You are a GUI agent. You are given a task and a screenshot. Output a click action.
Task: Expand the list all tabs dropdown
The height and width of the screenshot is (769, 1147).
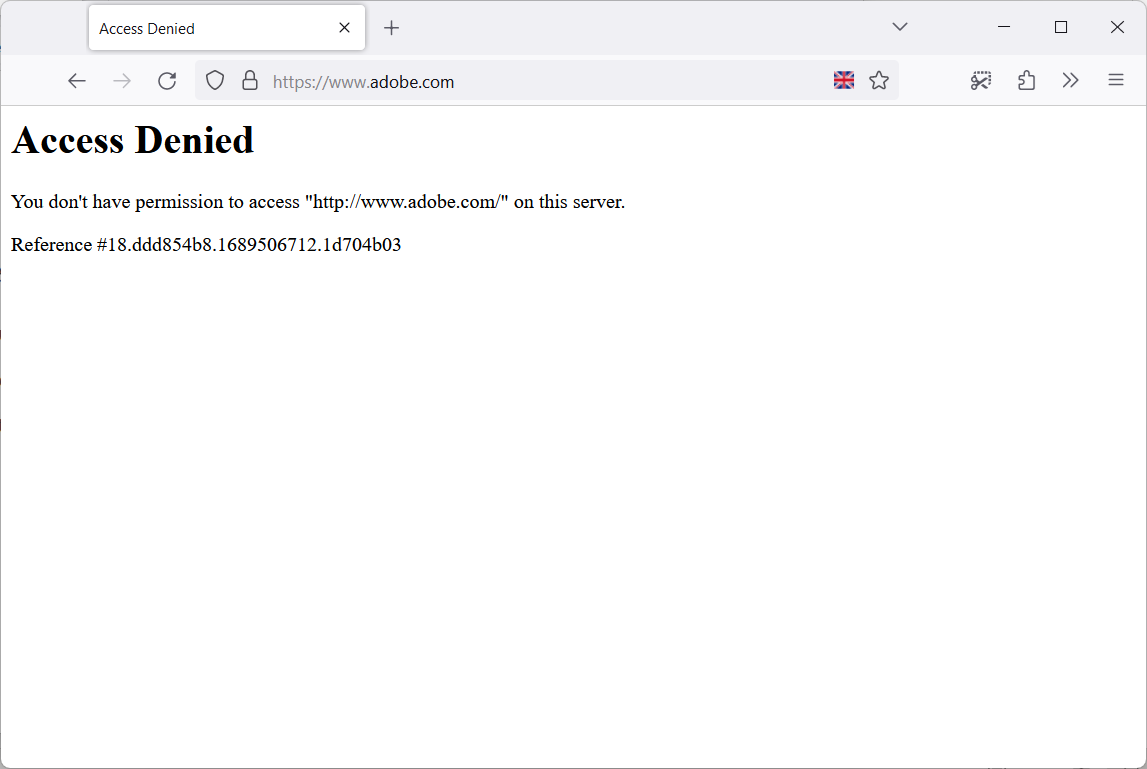click(x=899, y=27)
